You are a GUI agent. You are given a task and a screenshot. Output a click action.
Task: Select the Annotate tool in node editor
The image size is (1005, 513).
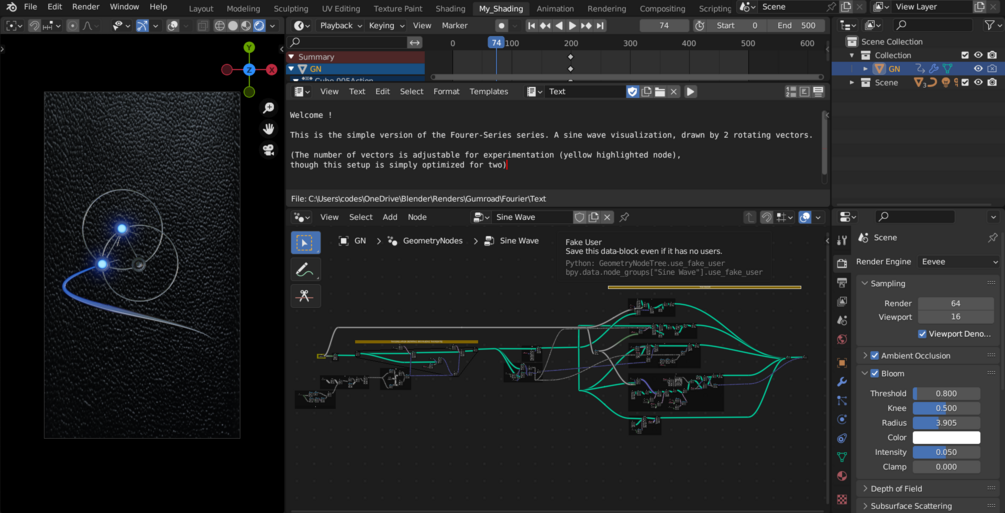click(x=306, y=269)
